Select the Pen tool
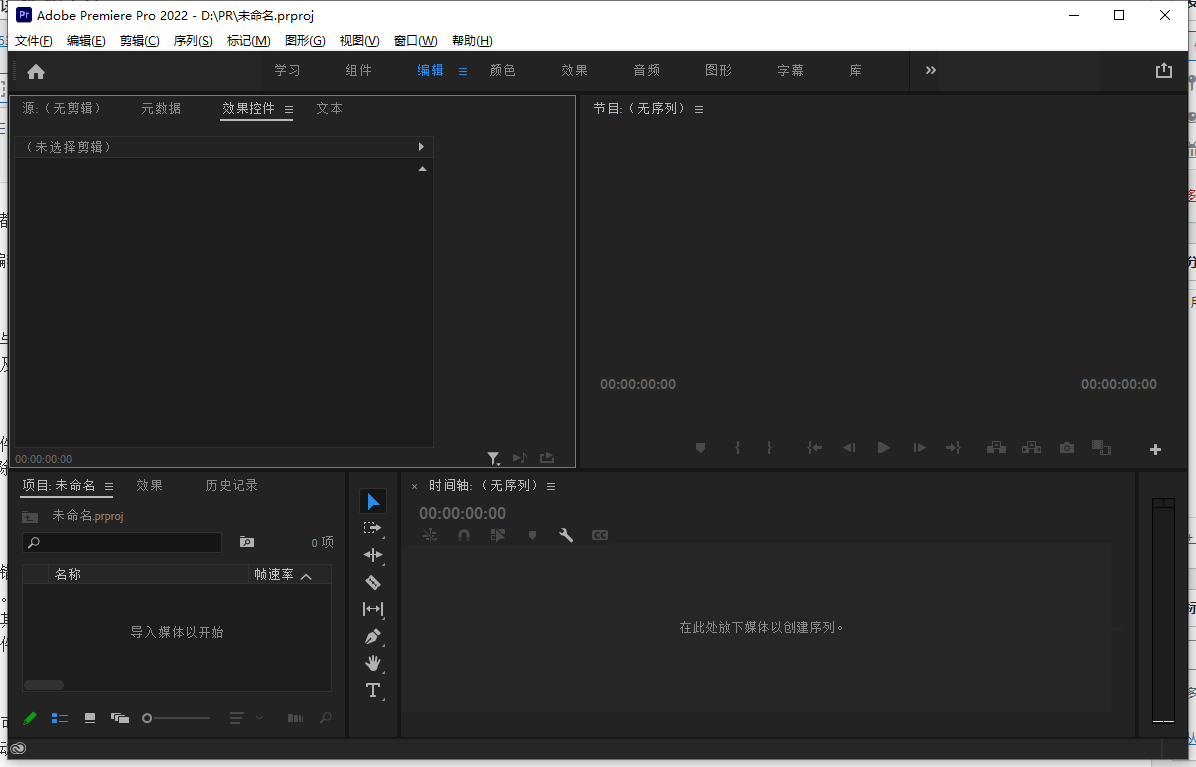The image size is (1196, 767). 373,636
